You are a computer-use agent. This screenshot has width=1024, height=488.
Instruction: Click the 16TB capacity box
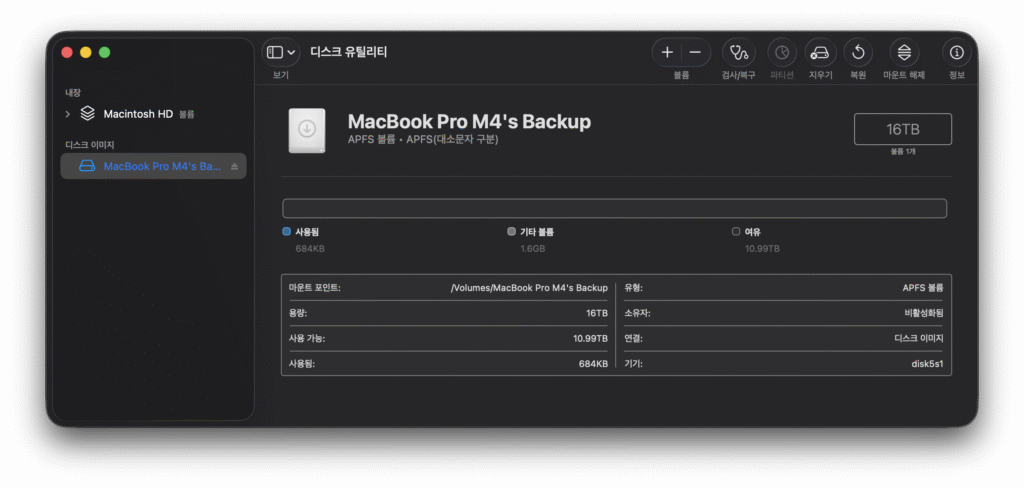click(902, 130)
